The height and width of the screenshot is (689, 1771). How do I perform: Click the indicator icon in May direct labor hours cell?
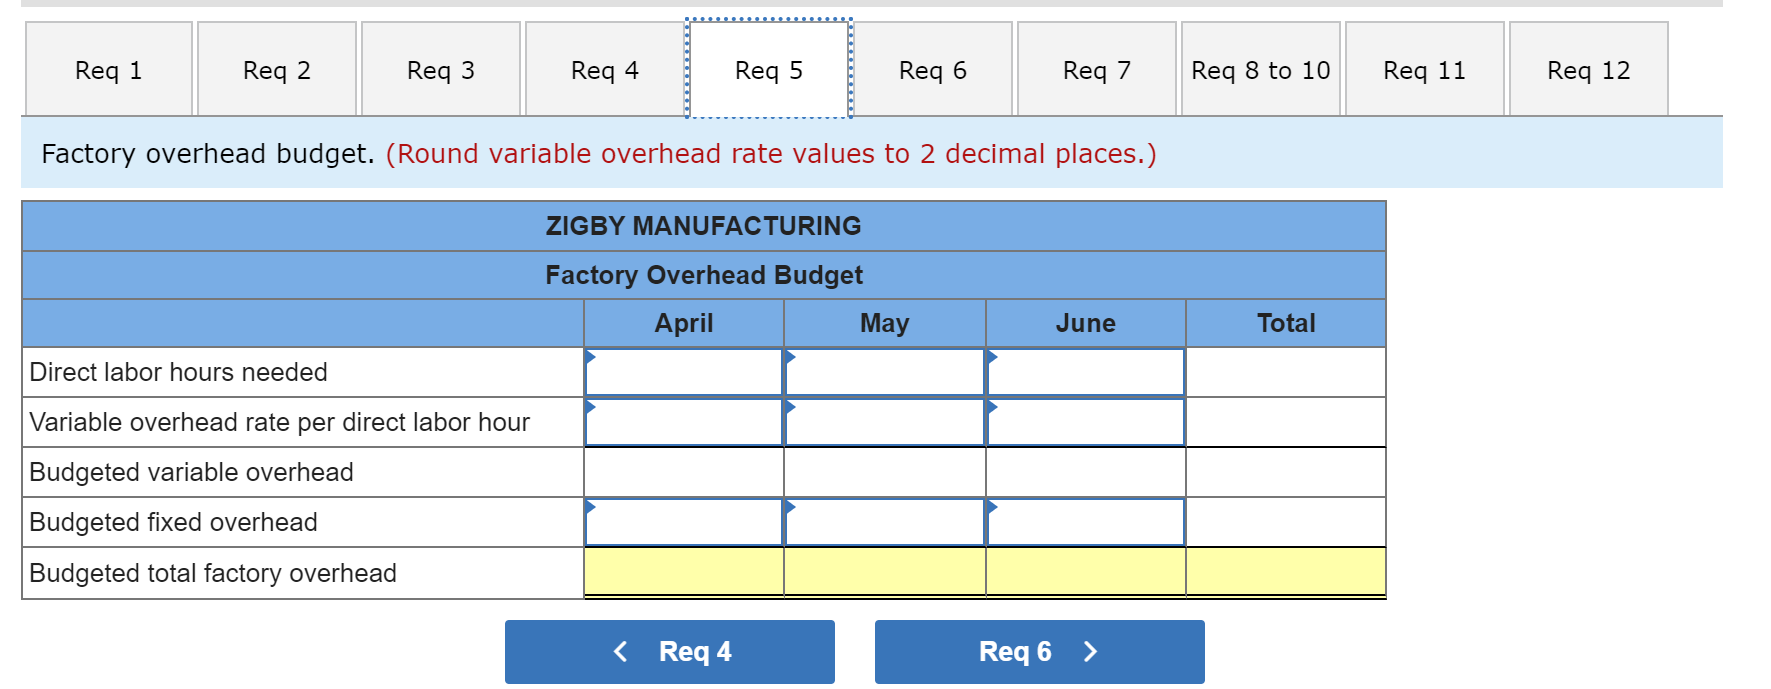click(x=793, y=356)
